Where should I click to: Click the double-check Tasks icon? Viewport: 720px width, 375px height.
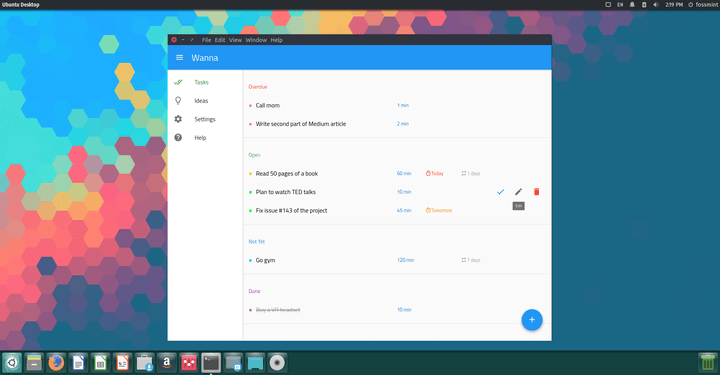click(x=178, y=82)
